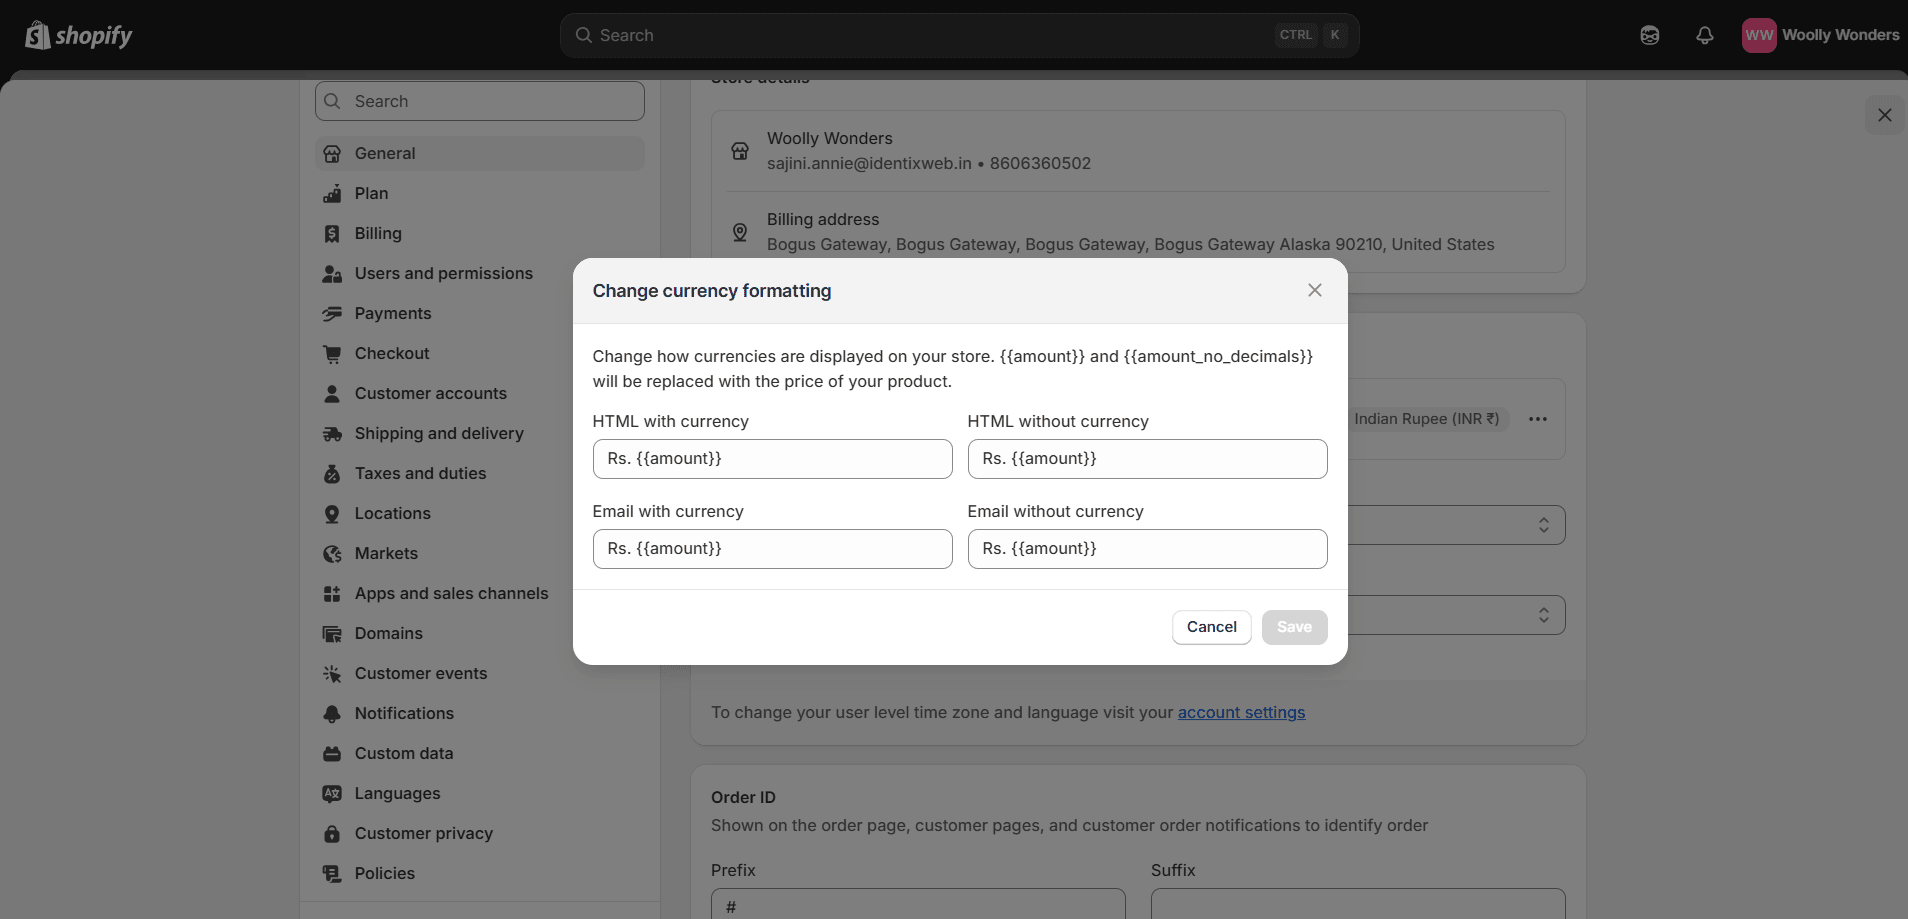Open Plan settings page

click(x=480, y=193)
